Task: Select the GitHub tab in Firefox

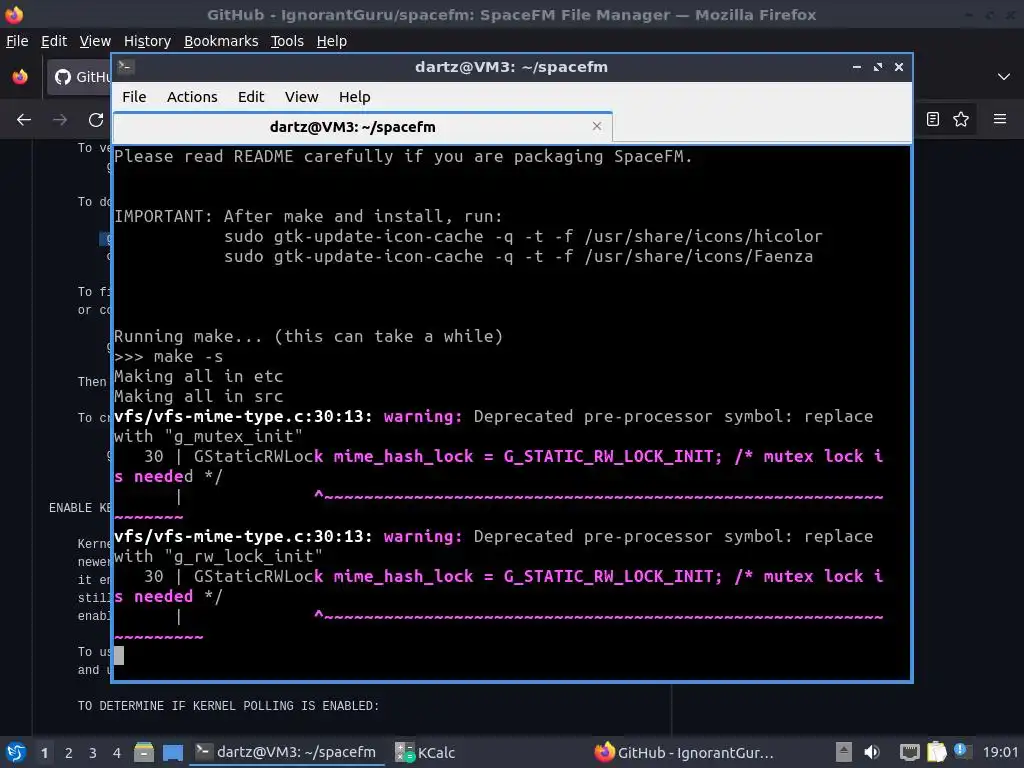Action: pos(80,77)
